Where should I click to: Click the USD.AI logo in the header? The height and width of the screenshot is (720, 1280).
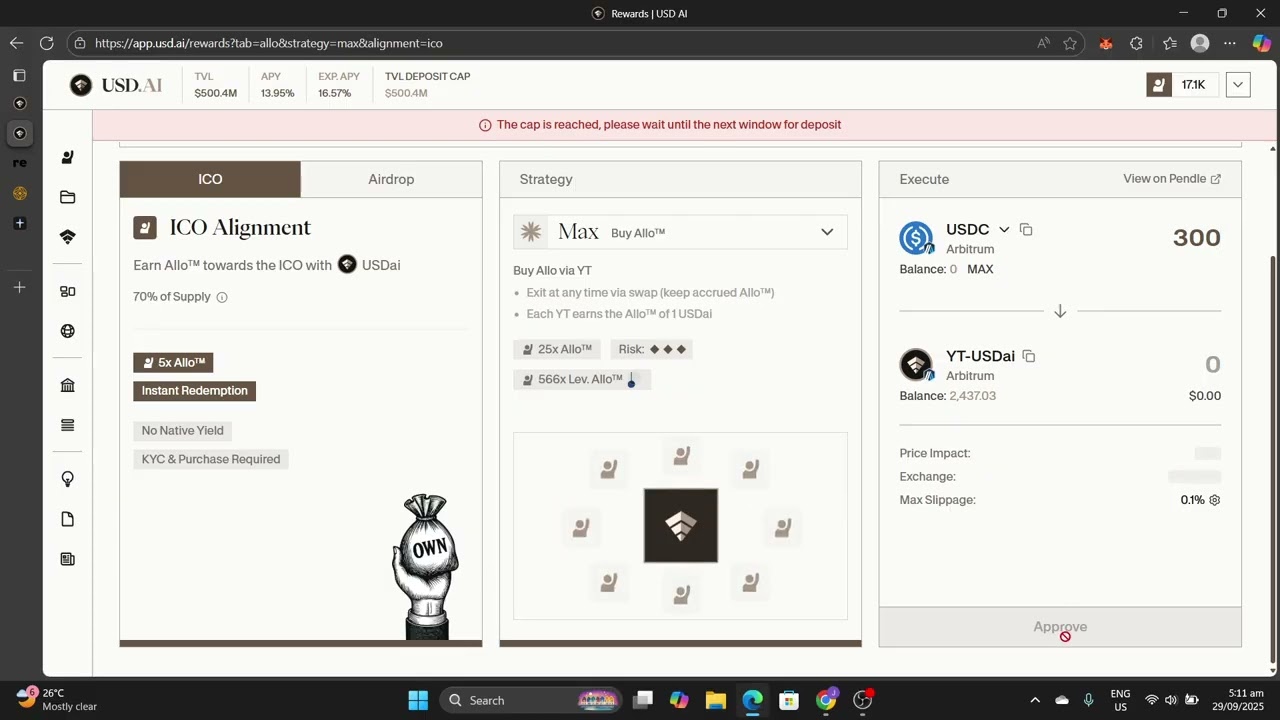116,85
